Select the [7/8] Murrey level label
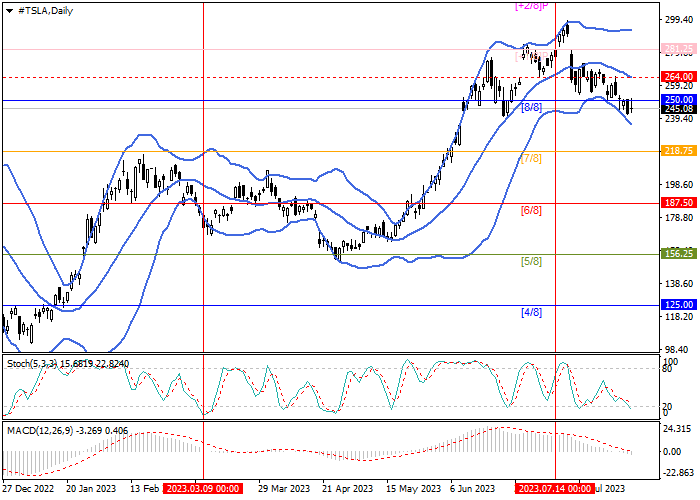The height and width of the screenshot is (500, 700). [531, 158]
